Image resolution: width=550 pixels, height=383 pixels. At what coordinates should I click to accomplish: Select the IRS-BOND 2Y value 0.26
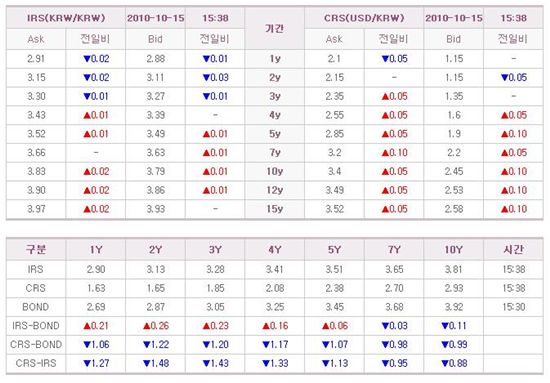(155, 326)
